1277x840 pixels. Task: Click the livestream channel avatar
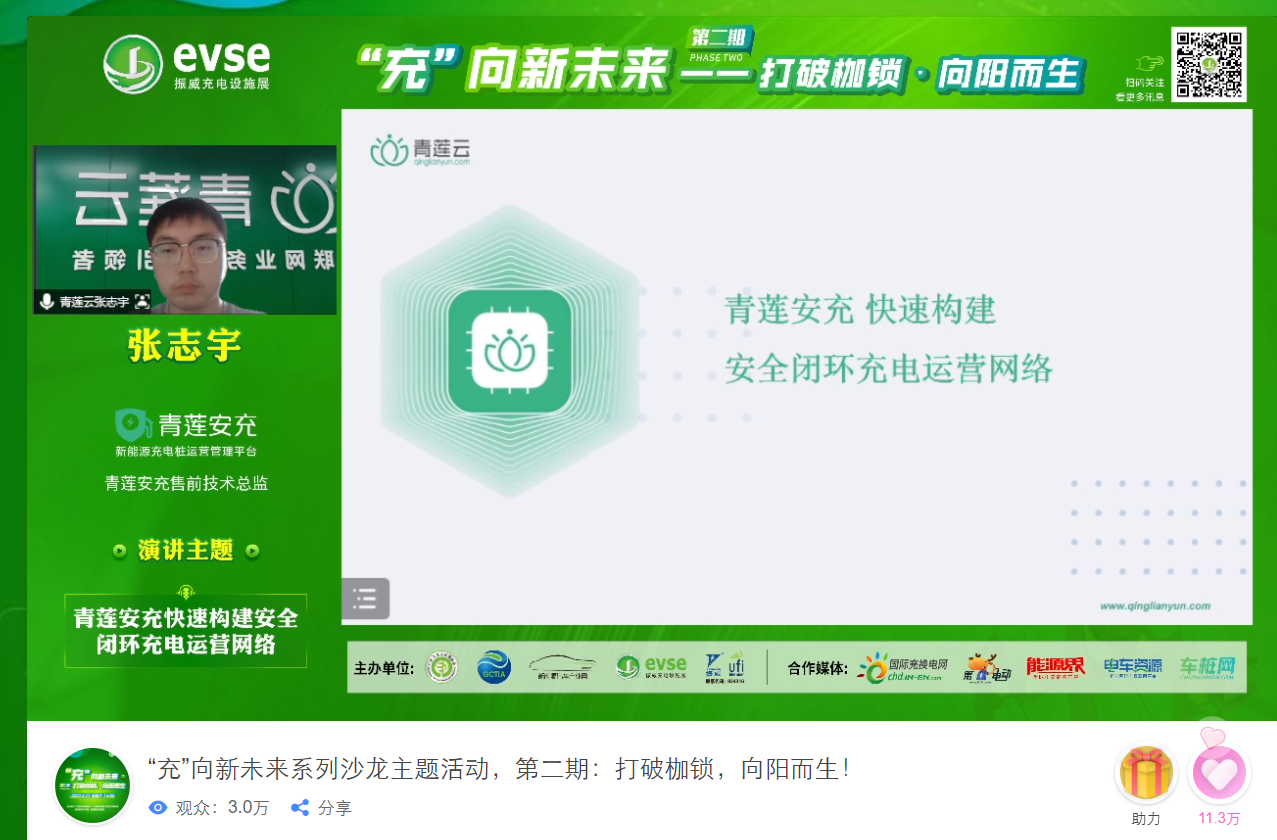[92, 784]
